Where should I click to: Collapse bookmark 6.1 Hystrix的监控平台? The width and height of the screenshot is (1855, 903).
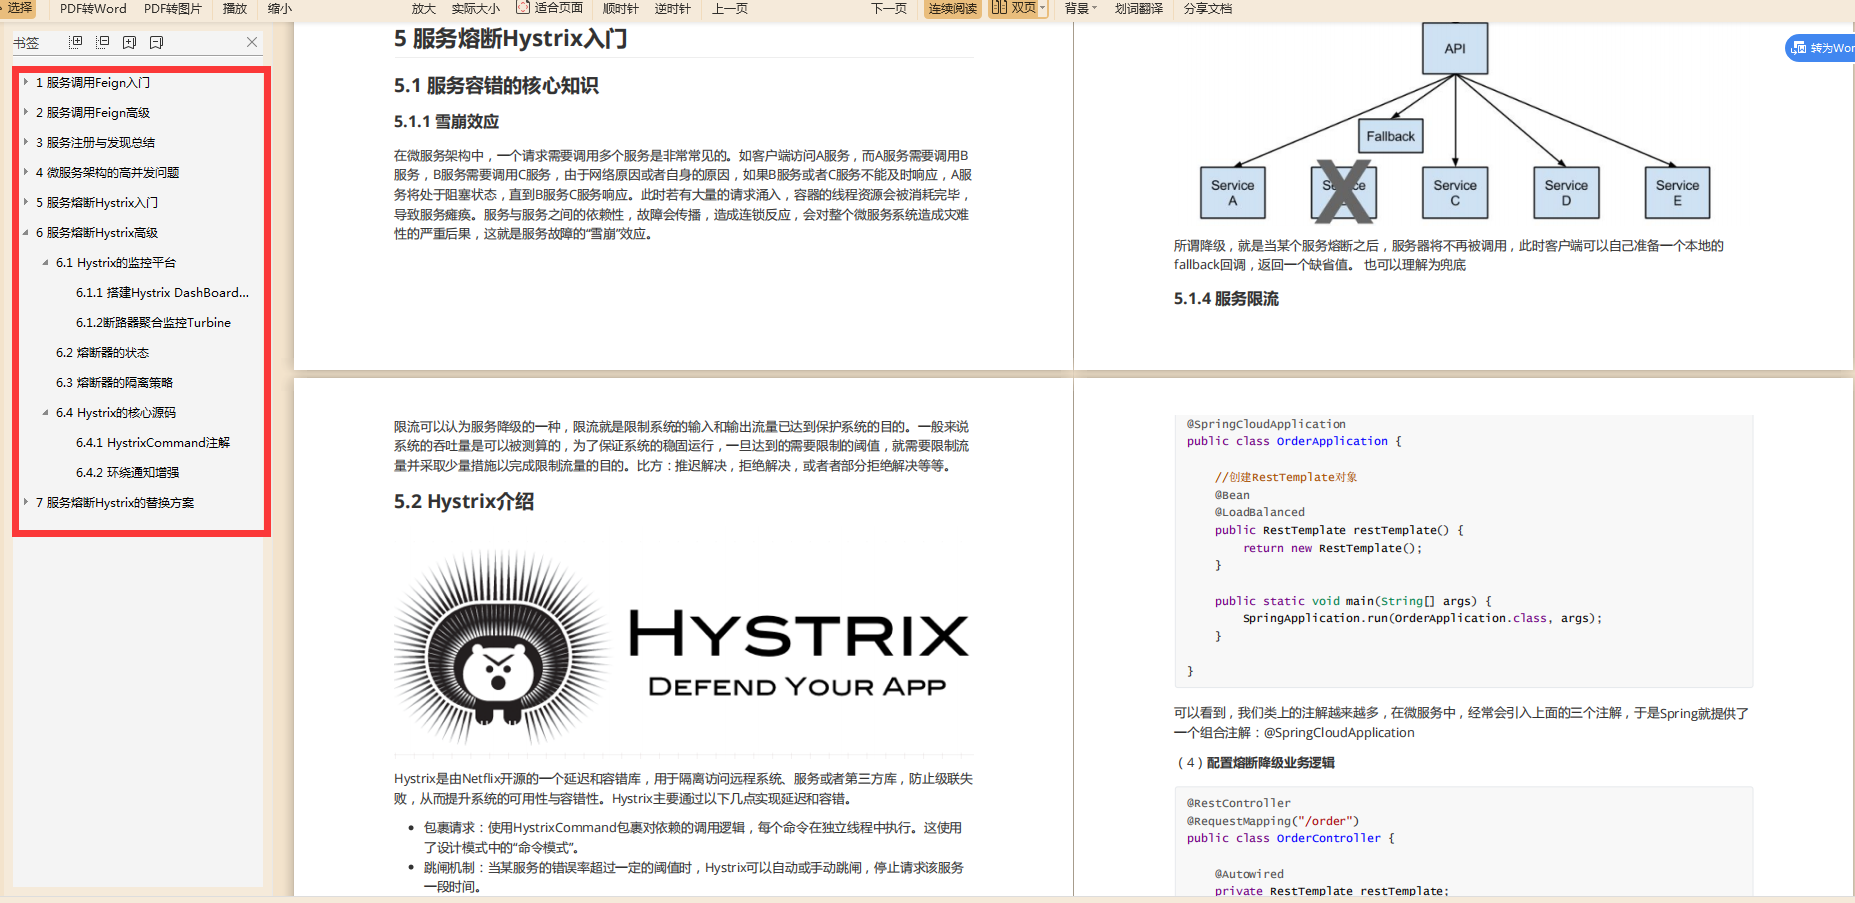(46, 262)
